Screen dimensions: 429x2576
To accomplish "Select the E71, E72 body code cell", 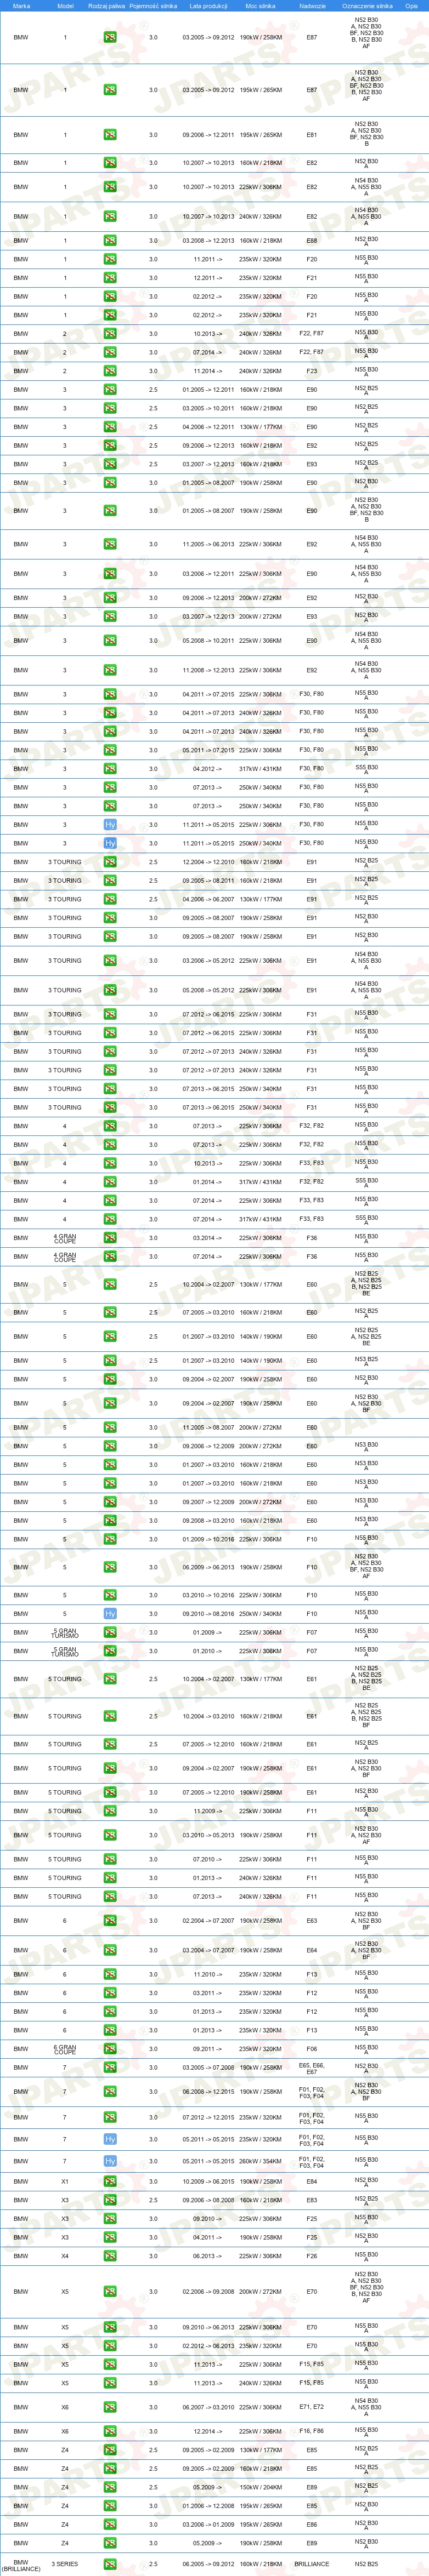I will (312, 2407).
